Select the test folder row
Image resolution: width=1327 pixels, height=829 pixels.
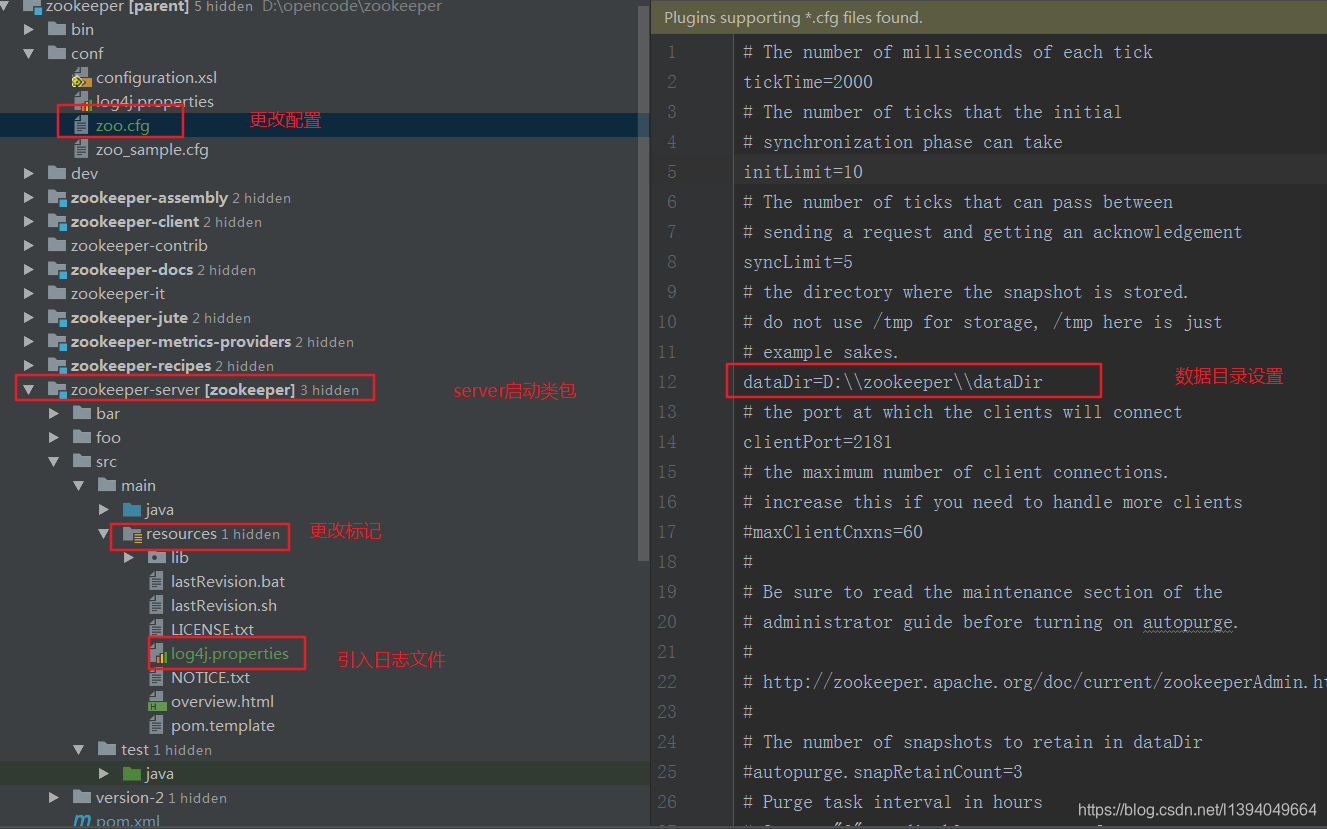pos(324,750)
